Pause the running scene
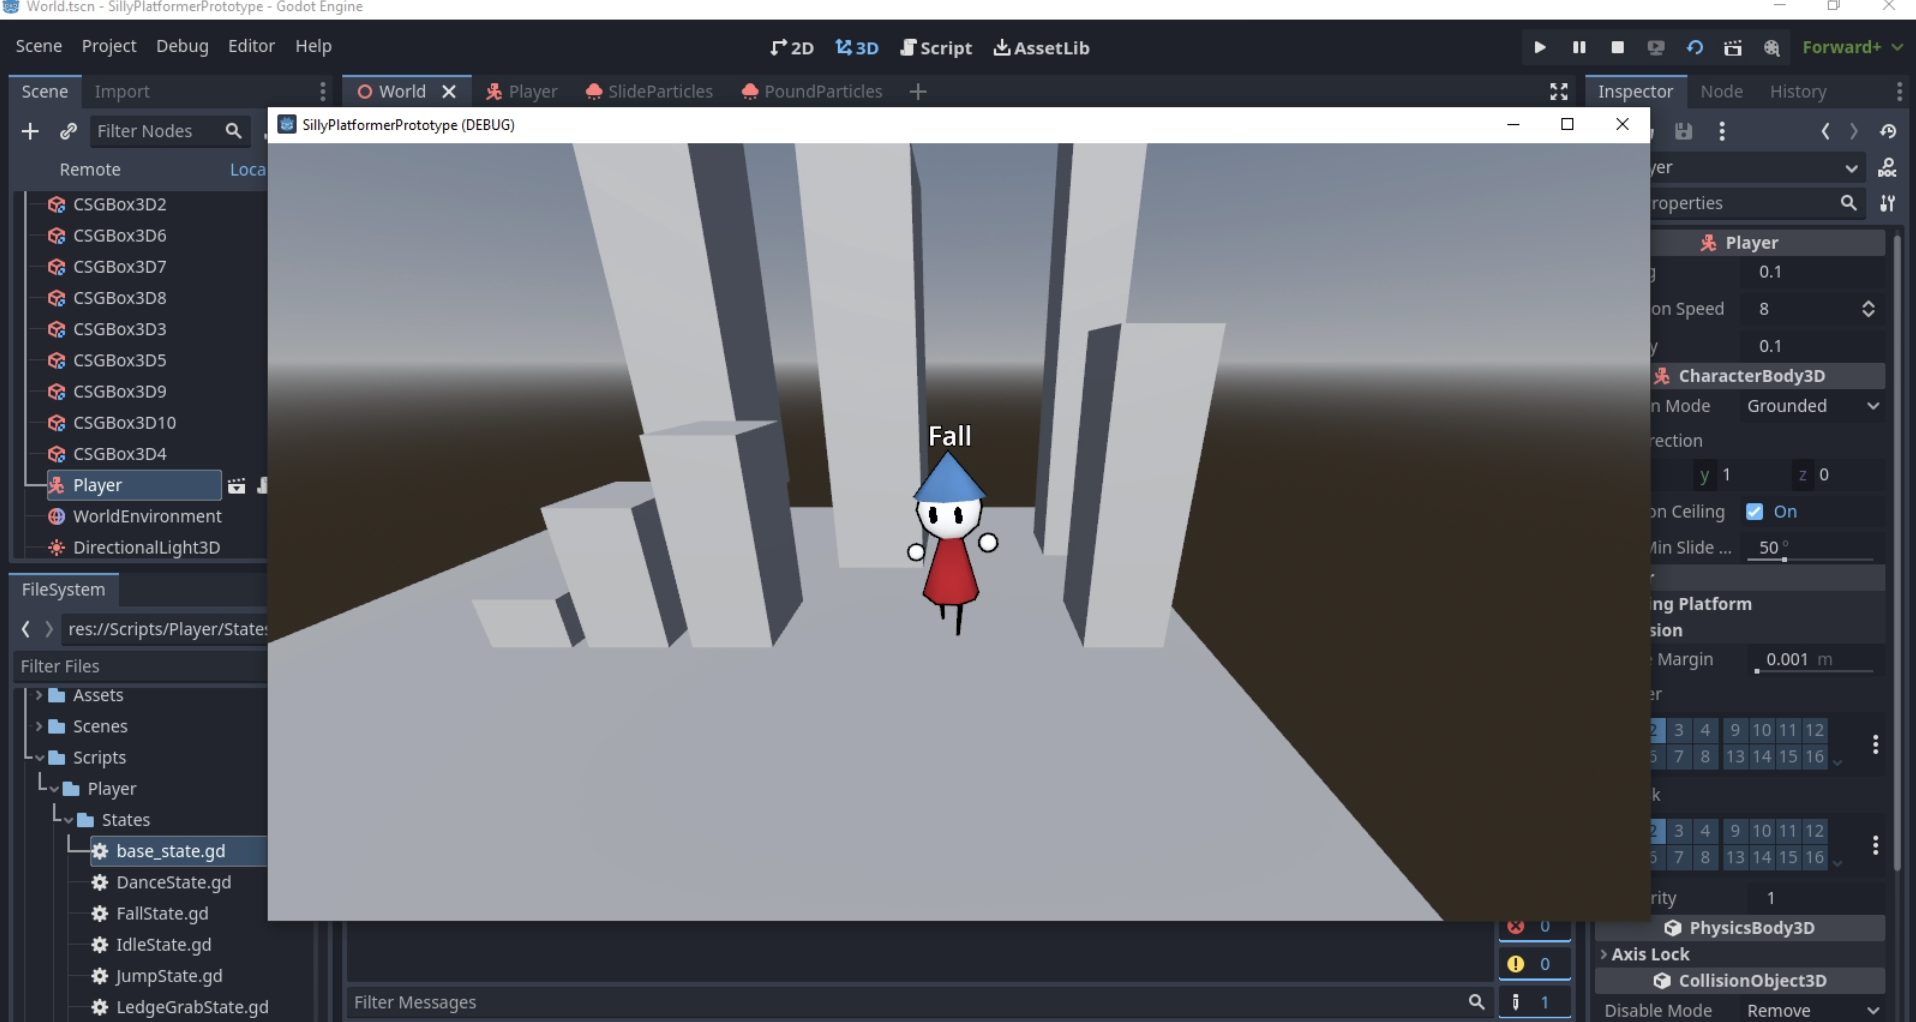This screenshot has width=1916, height=1022. click(1578, 47)
